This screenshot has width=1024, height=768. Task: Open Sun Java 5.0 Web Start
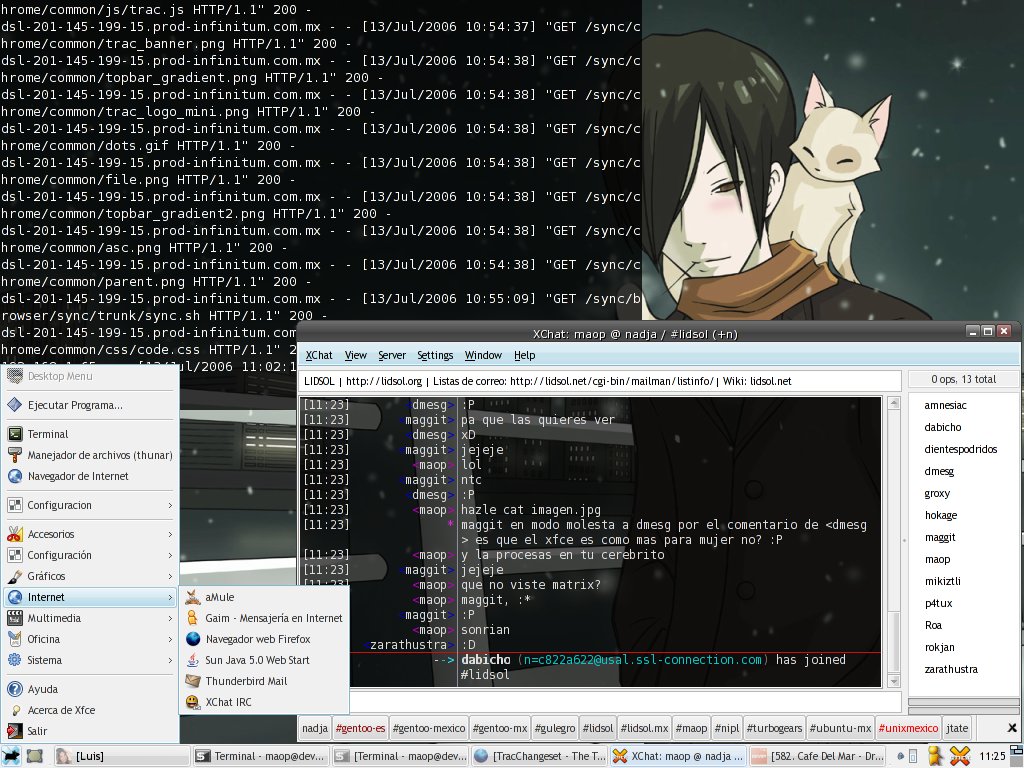point(264,660)
